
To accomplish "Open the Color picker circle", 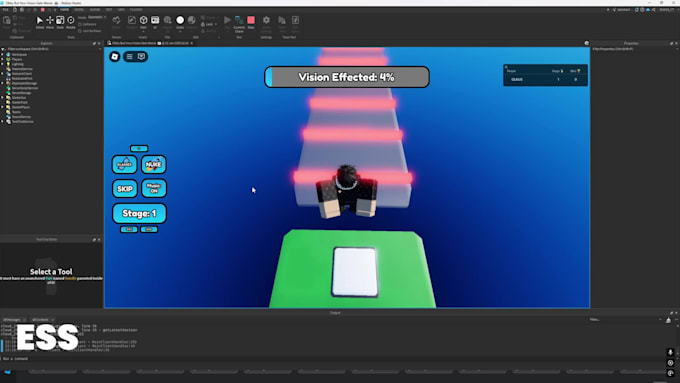I will 180,20.
